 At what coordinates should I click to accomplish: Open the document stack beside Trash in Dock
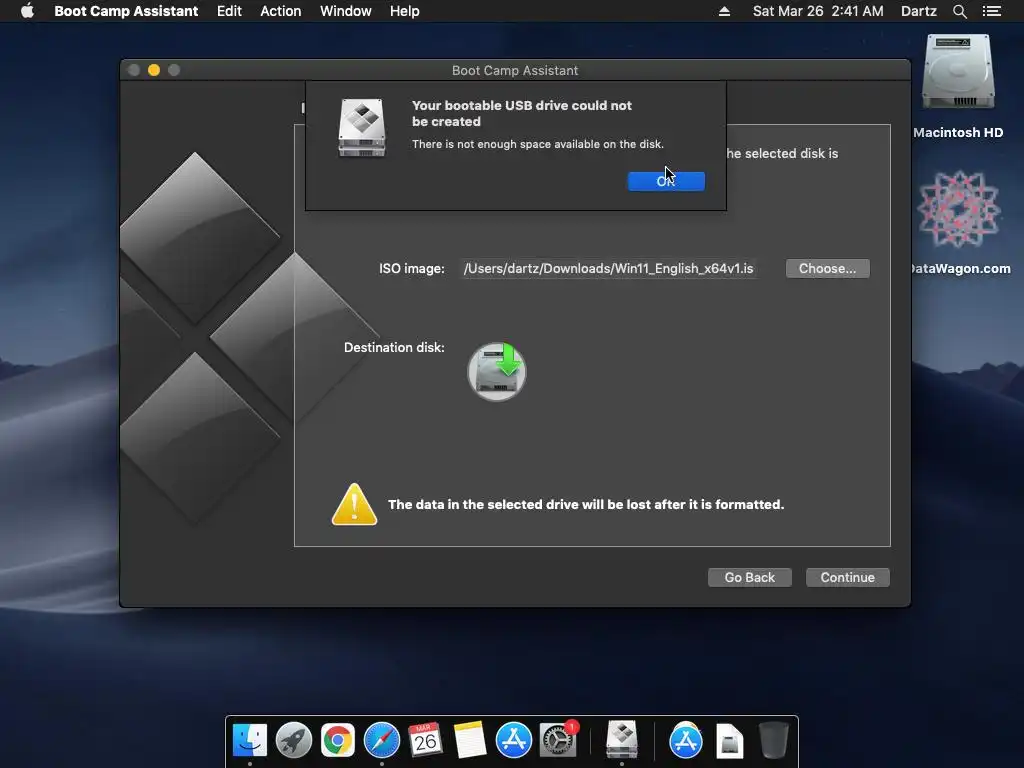[x=729, y=741]
